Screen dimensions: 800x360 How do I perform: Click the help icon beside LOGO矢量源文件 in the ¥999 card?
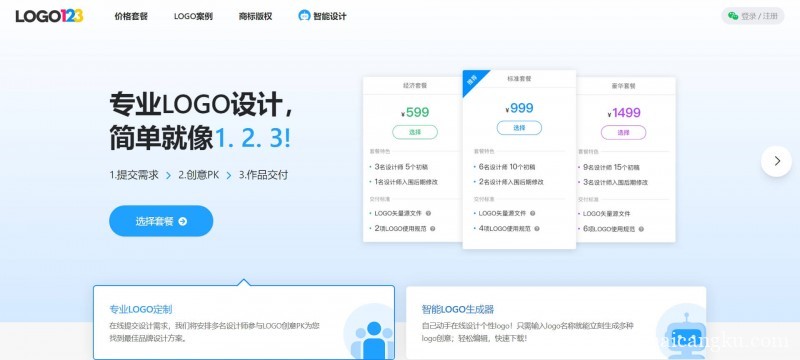pyautogui.click(x=532, y=213)
